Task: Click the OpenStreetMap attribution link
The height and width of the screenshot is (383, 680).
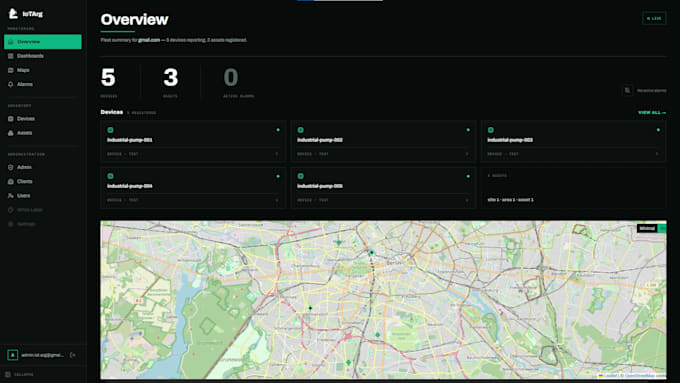Action: tap(640, 376)
